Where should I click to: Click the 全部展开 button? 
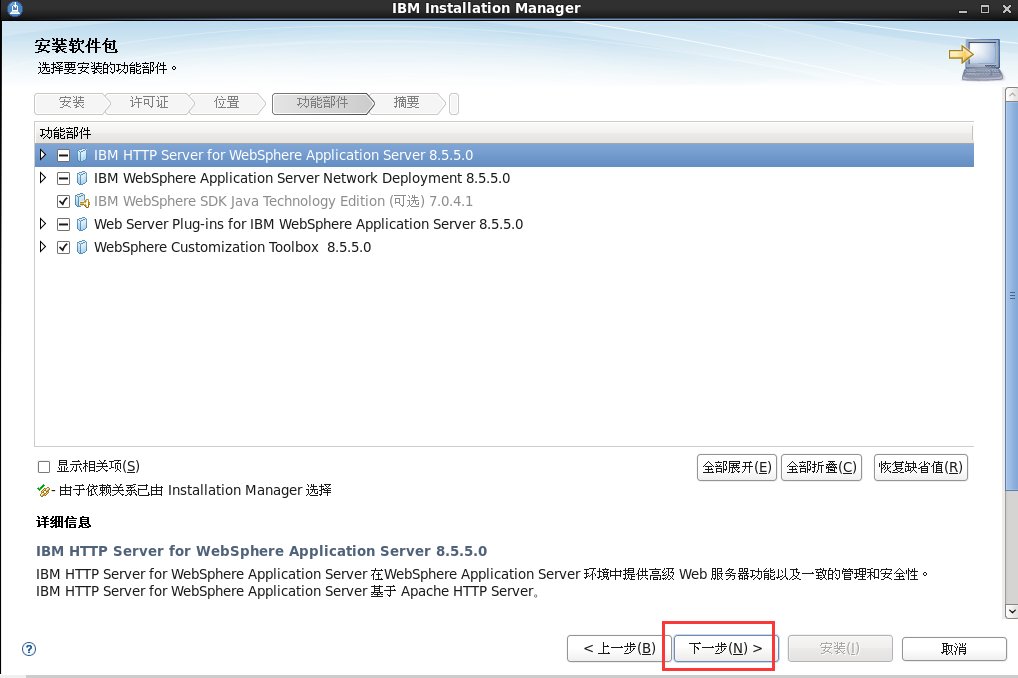(737, 467)
